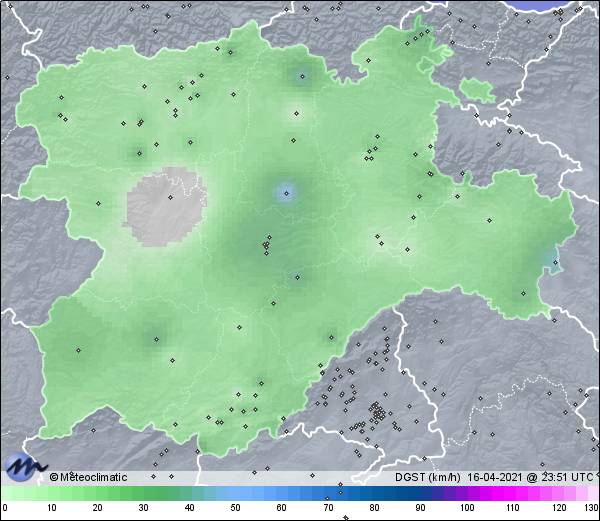The height and width of the screenshot is (521, 600).
Task: Click the scale label 120
Action: [x=559, y=508]
